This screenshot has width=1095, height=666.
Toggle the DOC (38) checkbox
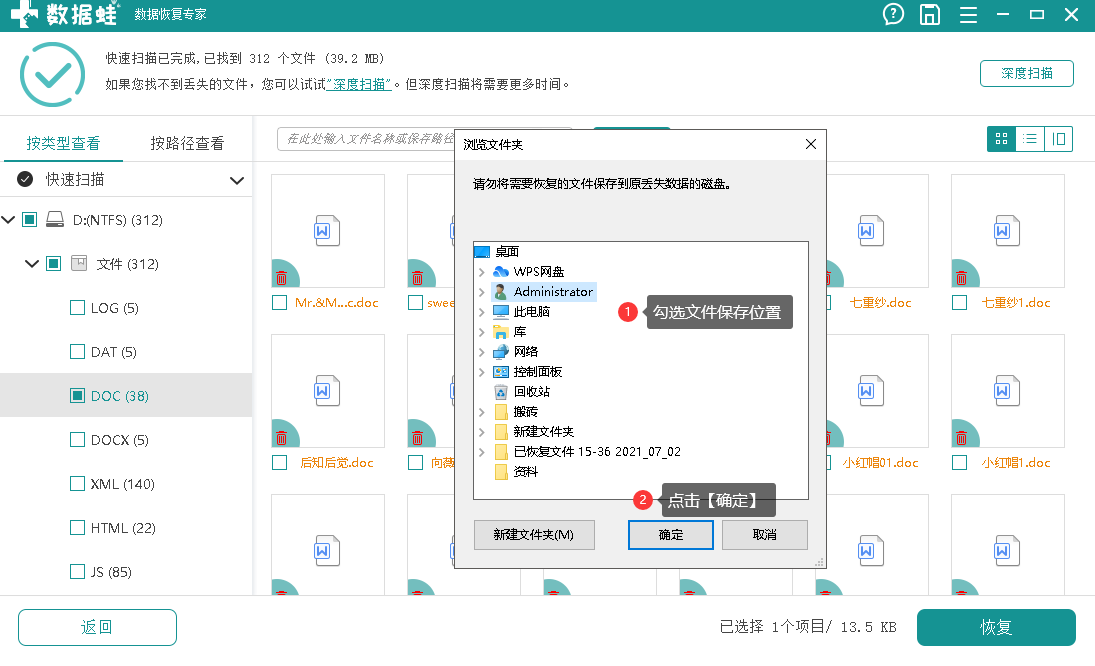click(78, 396)
